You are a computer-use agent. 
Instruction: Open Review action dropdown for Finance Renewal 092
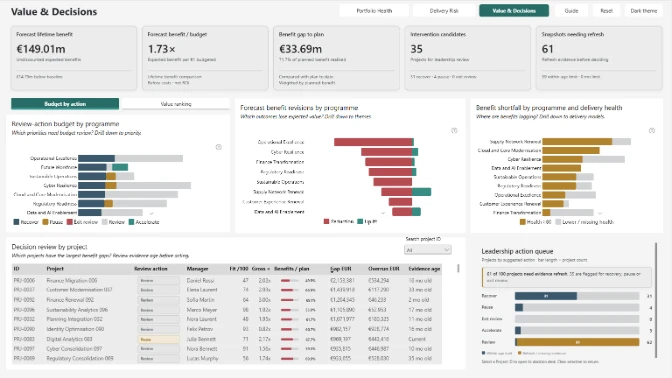[x=158, y=300]
